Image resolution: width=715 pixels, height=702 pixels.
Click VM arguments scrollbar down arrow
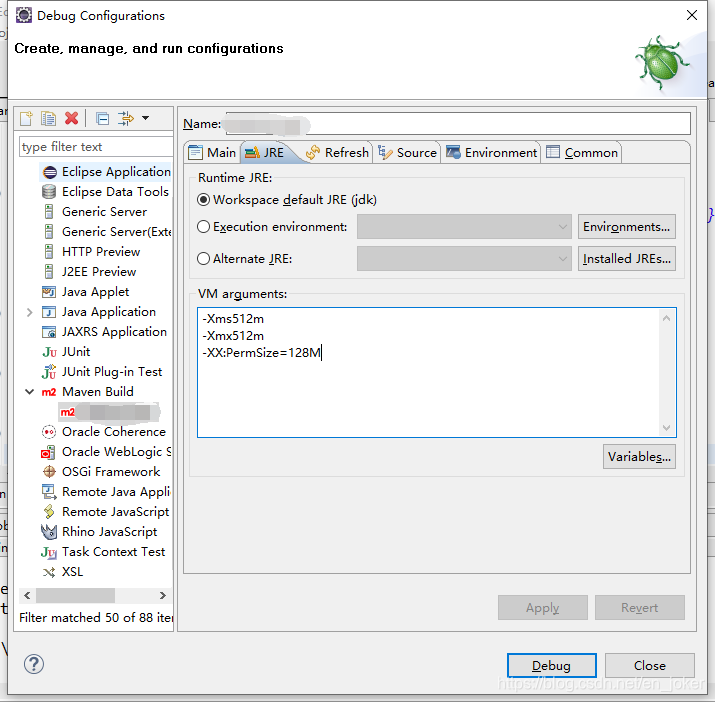(x=666, y=428)
